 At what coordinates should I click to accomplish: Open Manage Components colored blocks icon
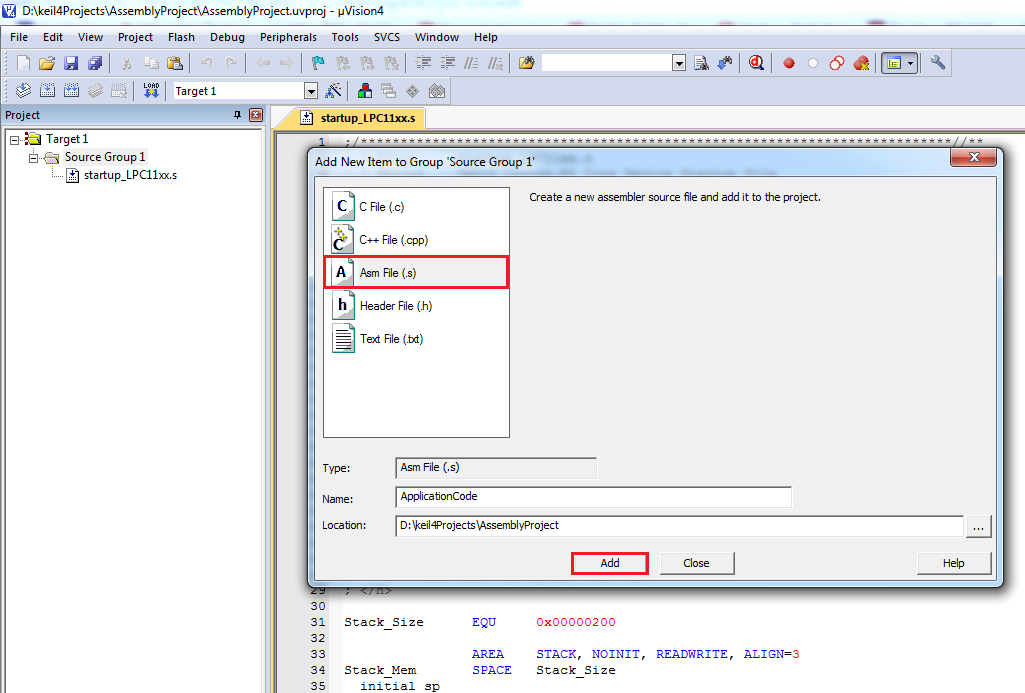365,91
